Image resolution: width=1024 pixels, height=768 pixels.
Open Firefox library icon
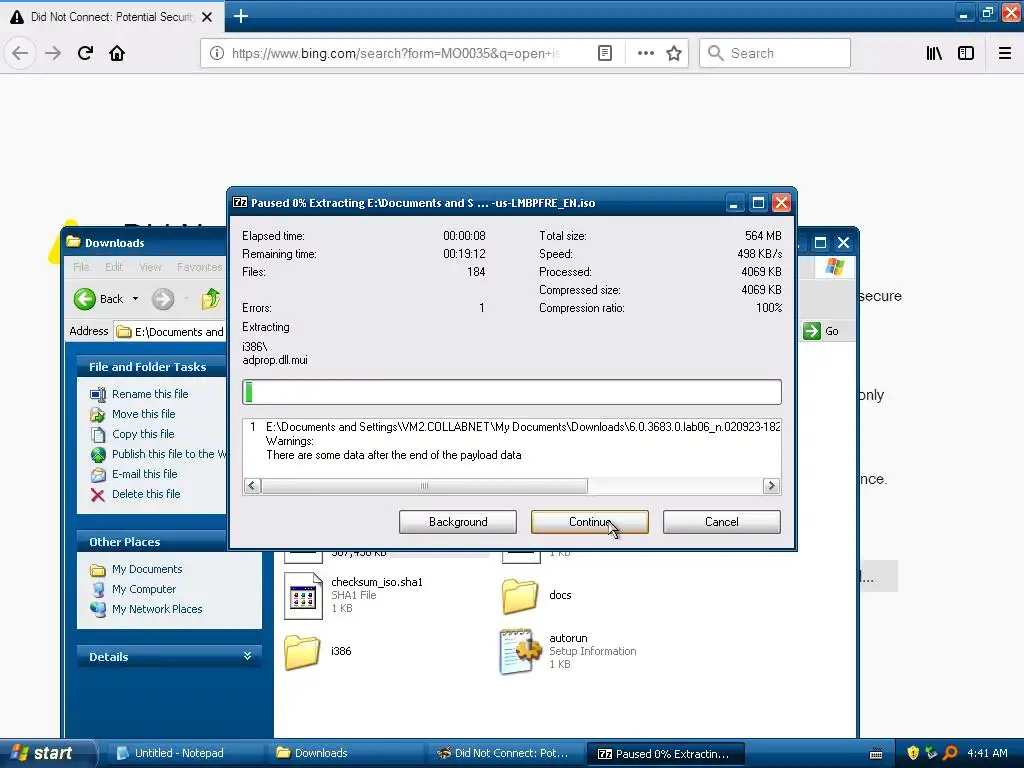click(934, 53)
